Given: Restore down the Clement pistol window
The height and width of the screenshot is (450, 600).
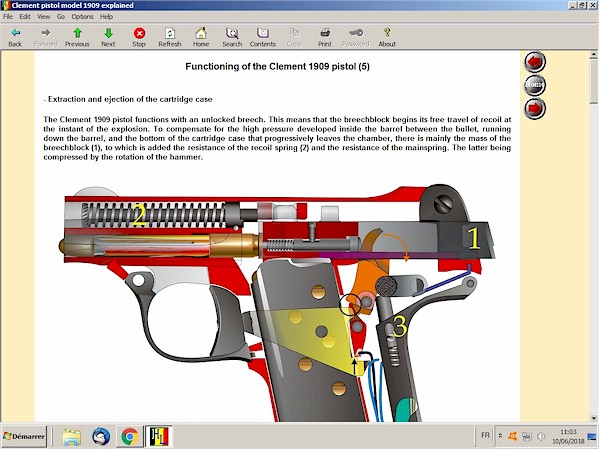Looking at the screenshot, I should [582, 5].
